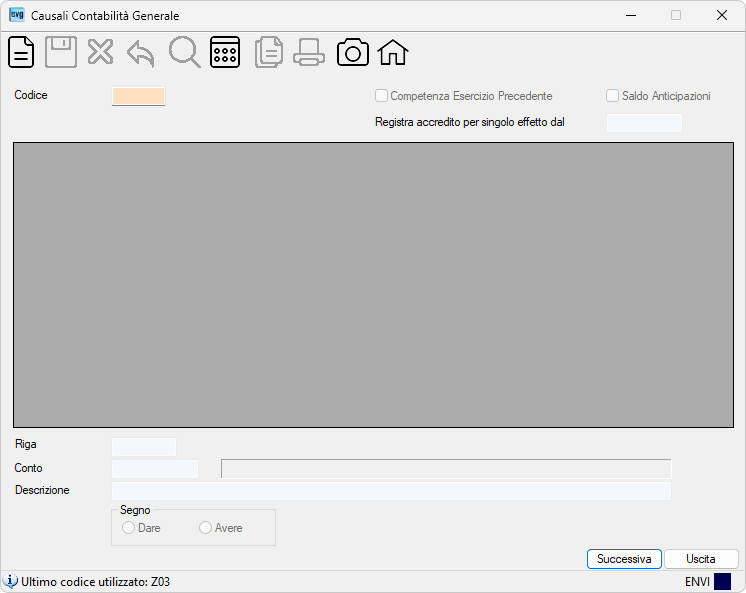Toggle the Saldo Anticipazioni checkbox
746x593 pixels.
click(x=612, y=96)
